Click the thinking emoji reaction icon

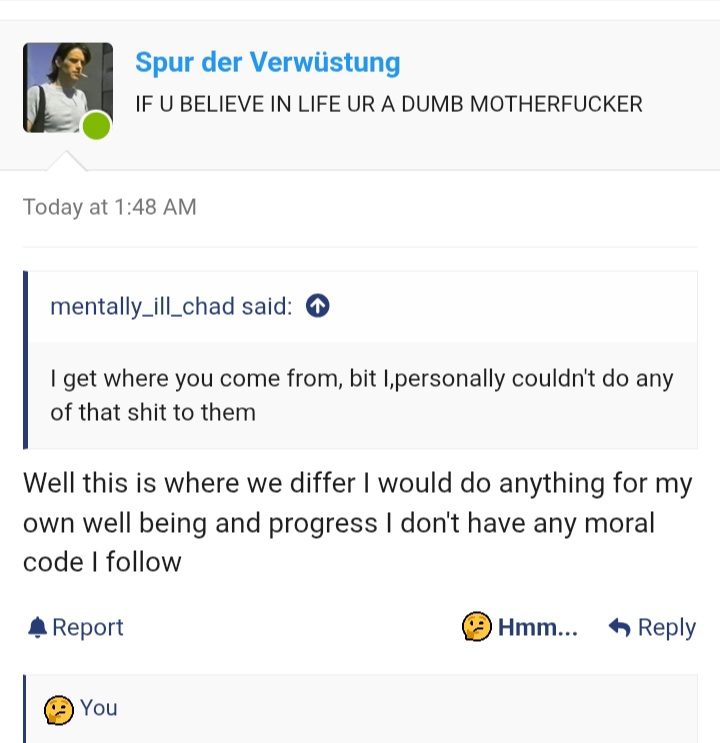[476, 626]
